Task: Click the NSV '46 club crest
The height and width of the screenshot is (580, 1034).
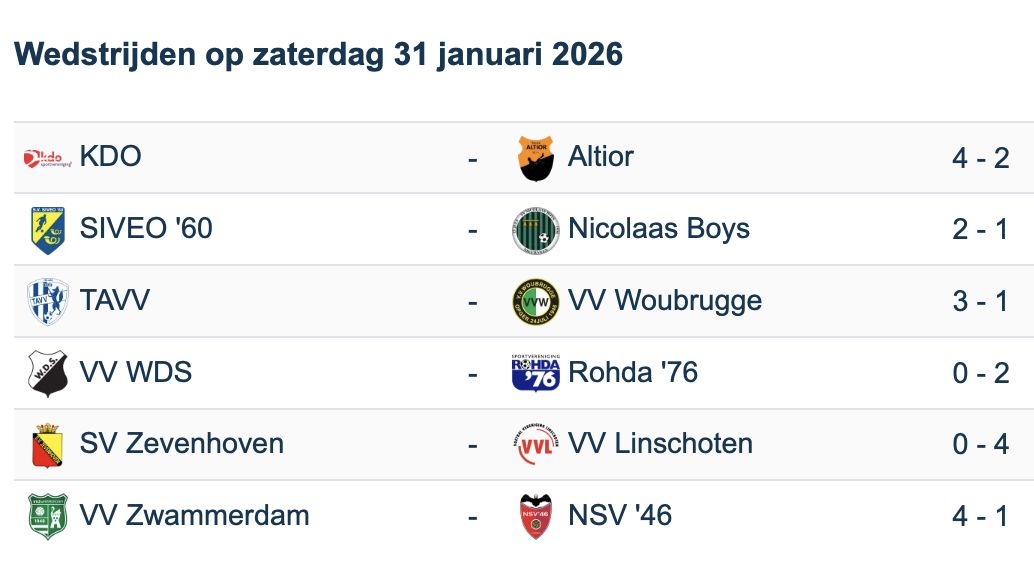Action: [536, 517]
